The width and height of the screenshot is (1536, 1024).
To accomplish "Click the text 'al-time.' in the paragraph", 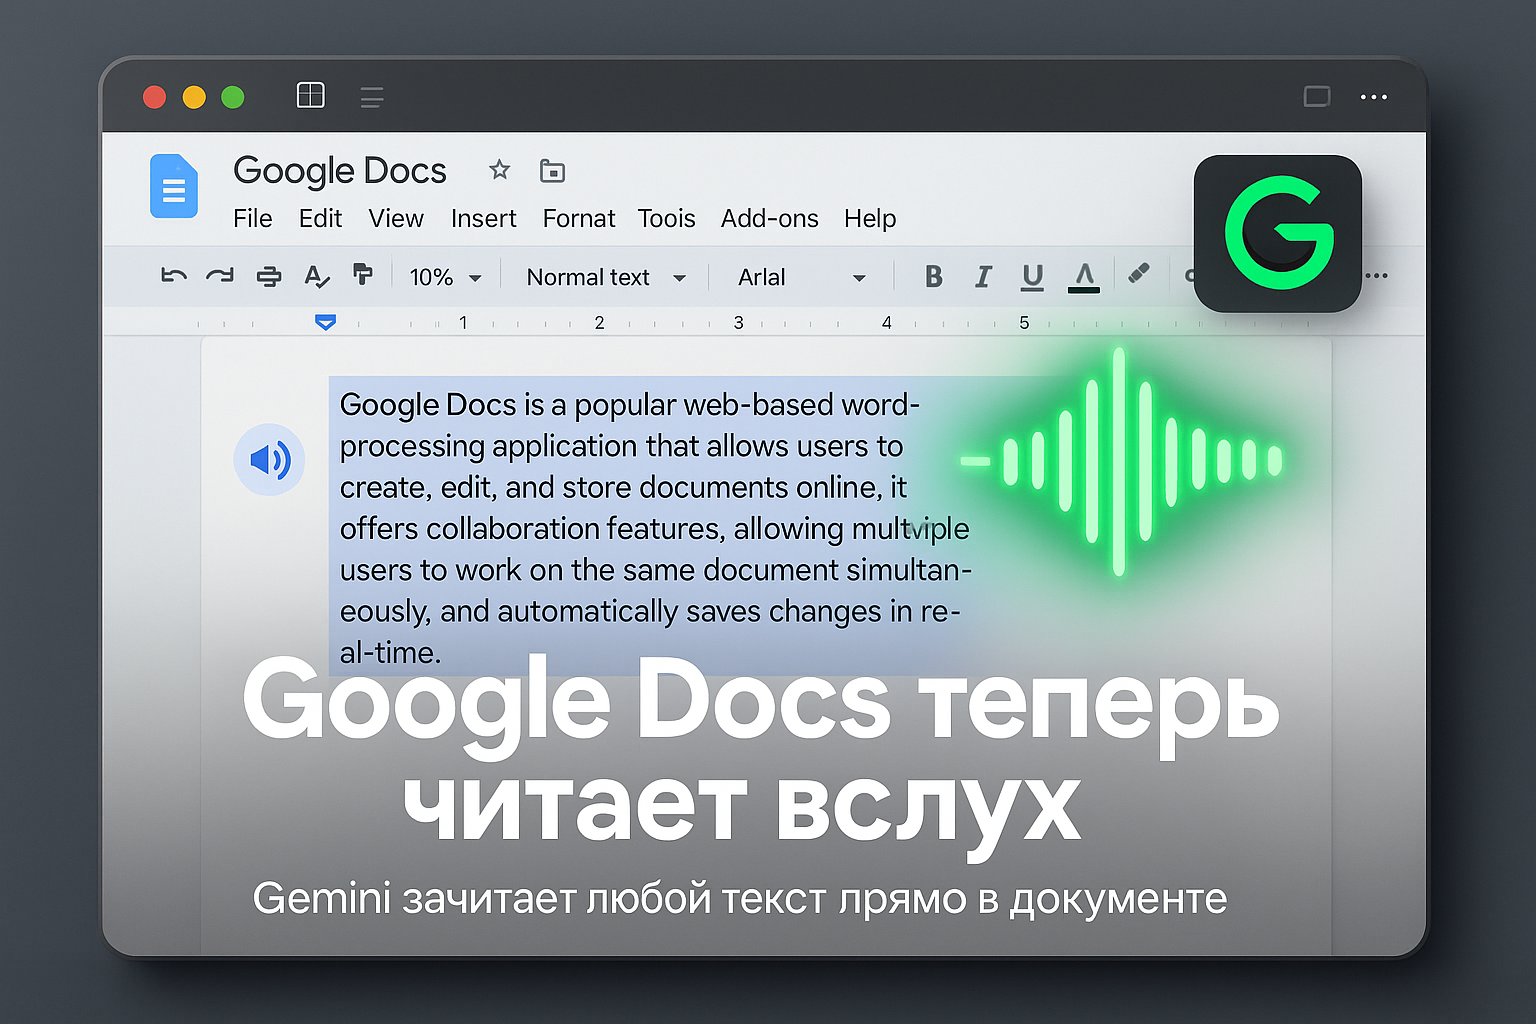I will (x=390, y=652).
